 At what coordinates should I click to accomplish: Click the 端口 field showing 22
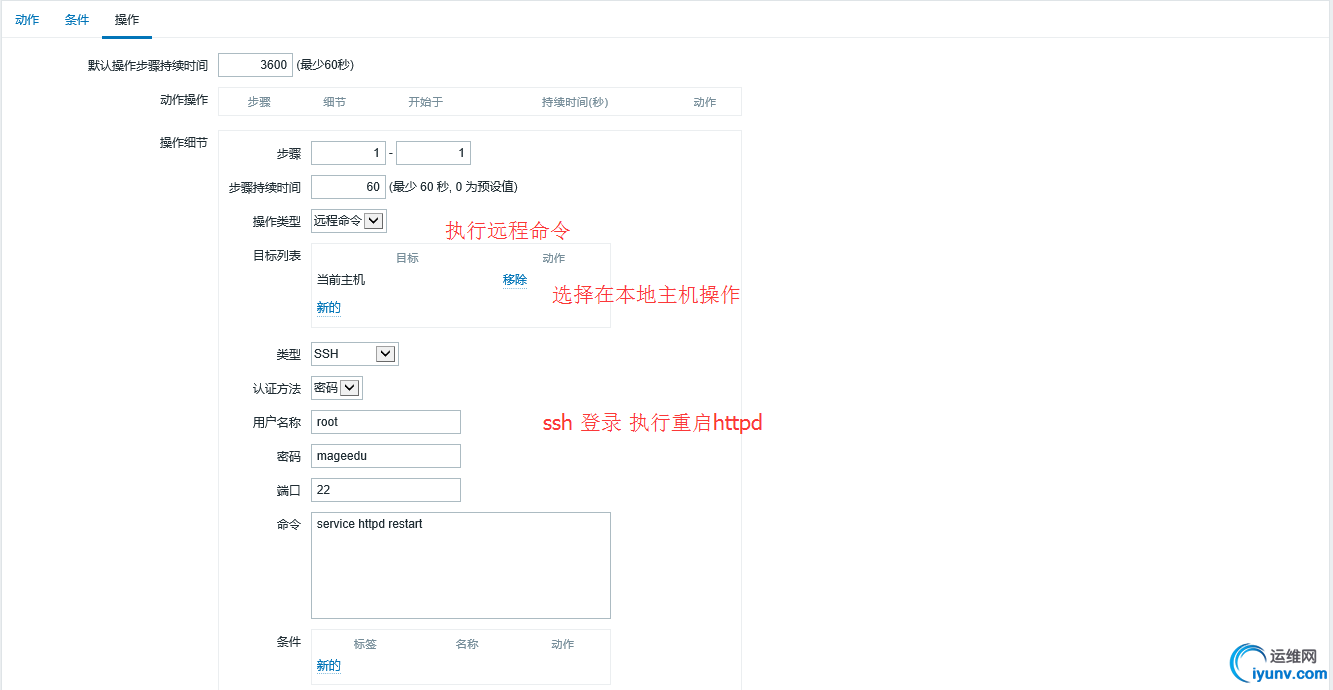coord(385,489)
